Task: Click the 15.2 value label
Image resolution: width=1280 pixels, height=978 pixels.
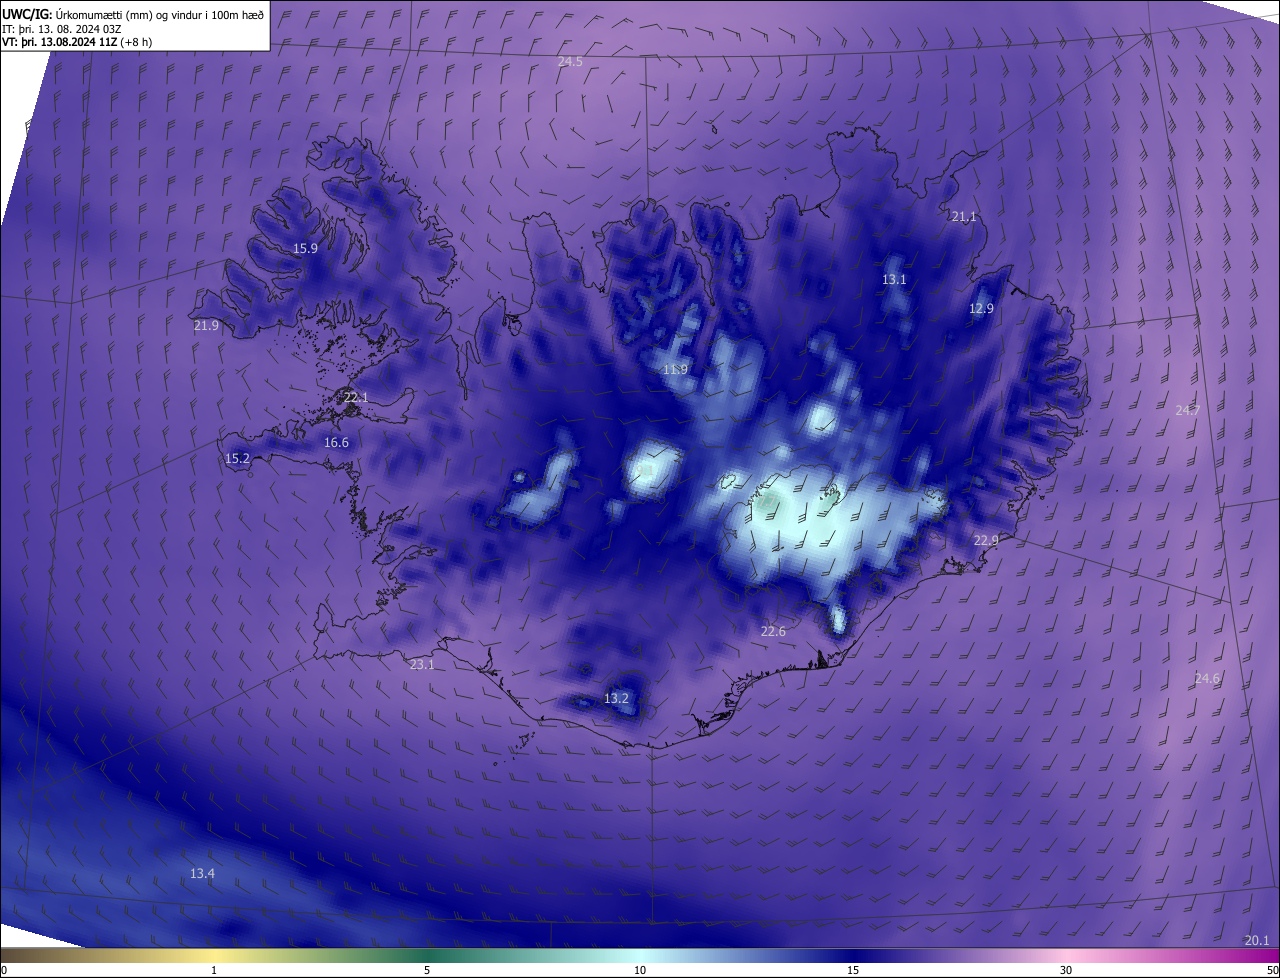Action: point(237,458)
